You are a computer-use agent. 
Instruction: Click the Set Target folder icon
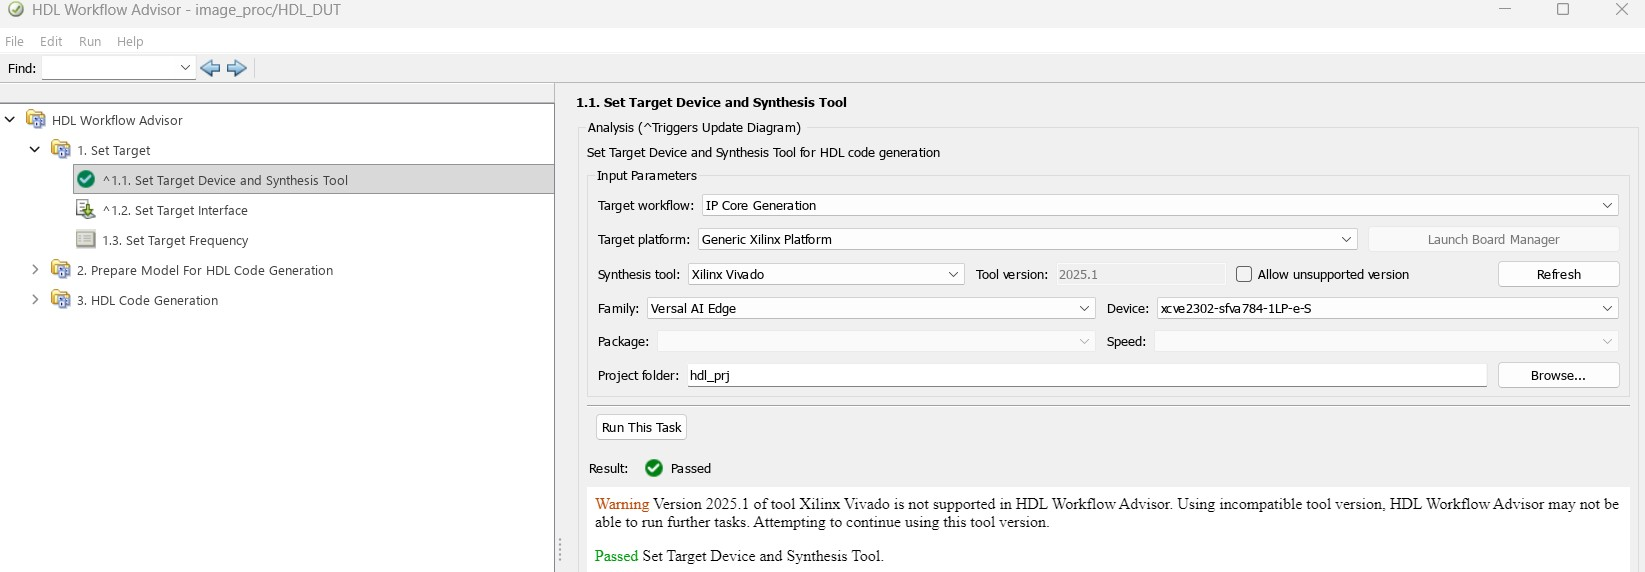pyautogui.click(x=61, y=150)
